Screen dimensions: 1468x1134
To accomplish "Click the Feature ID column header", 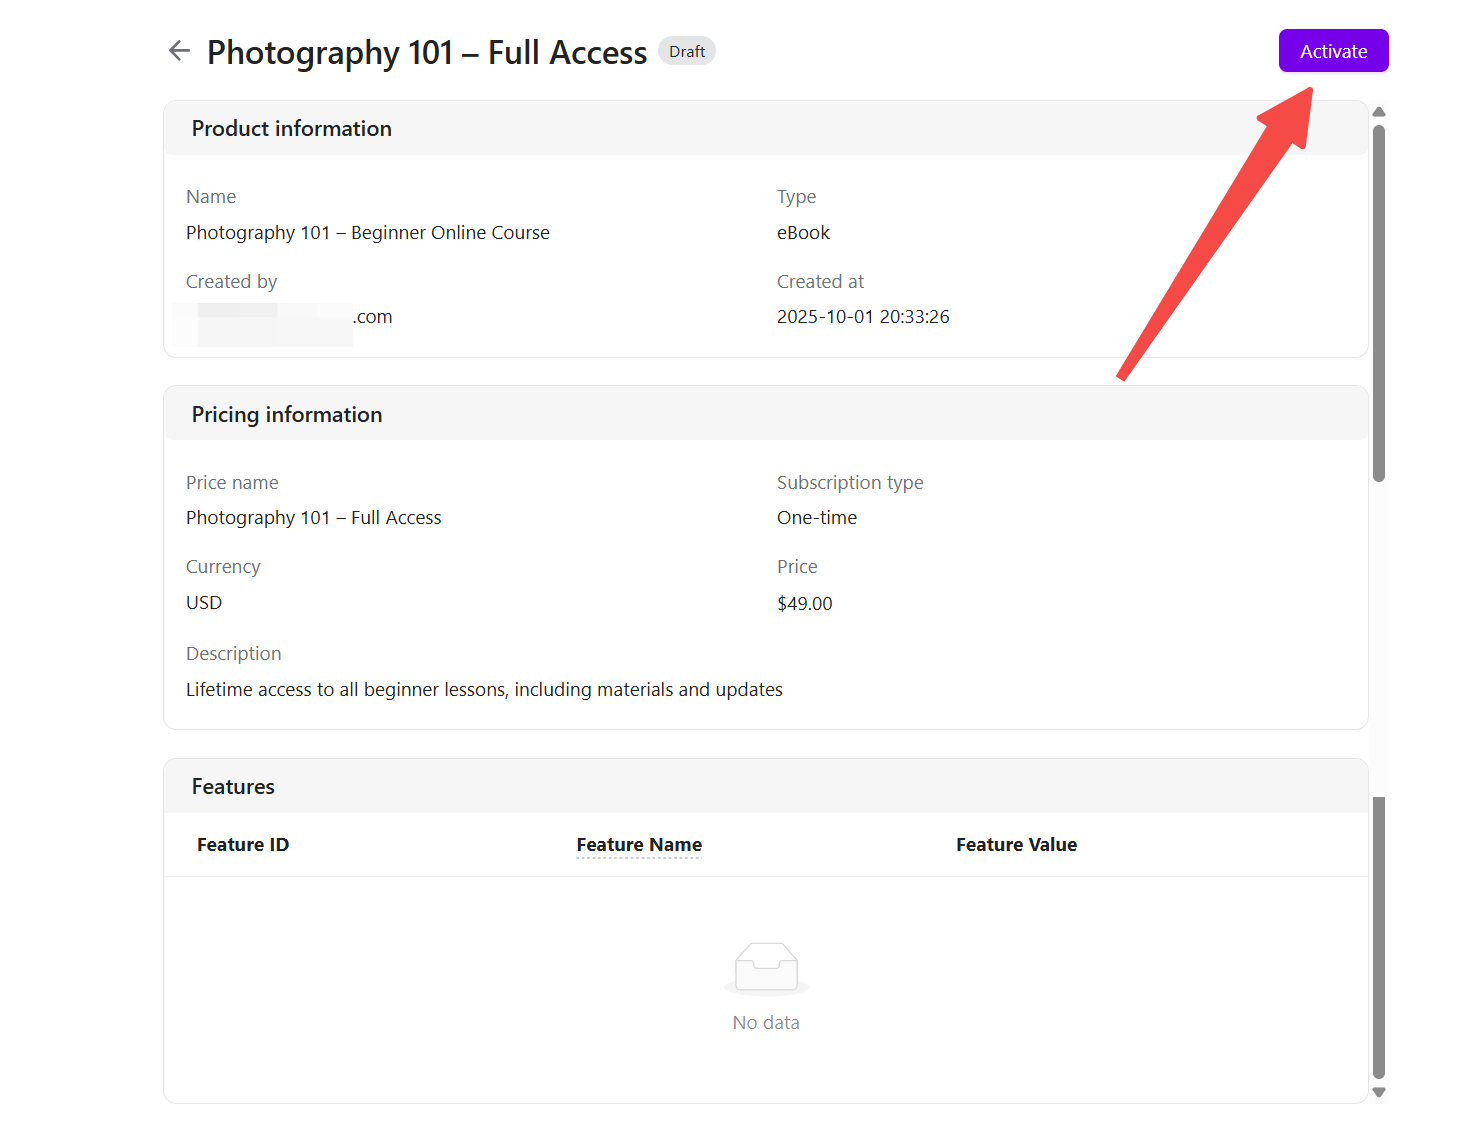I will (243, 845).
